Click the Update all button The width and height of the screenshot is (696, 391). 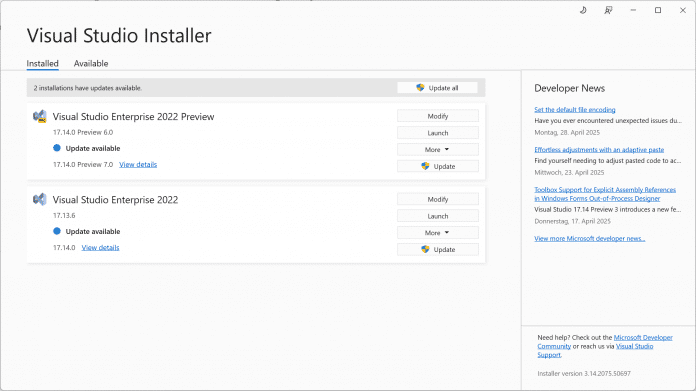[x=437, y=88]
